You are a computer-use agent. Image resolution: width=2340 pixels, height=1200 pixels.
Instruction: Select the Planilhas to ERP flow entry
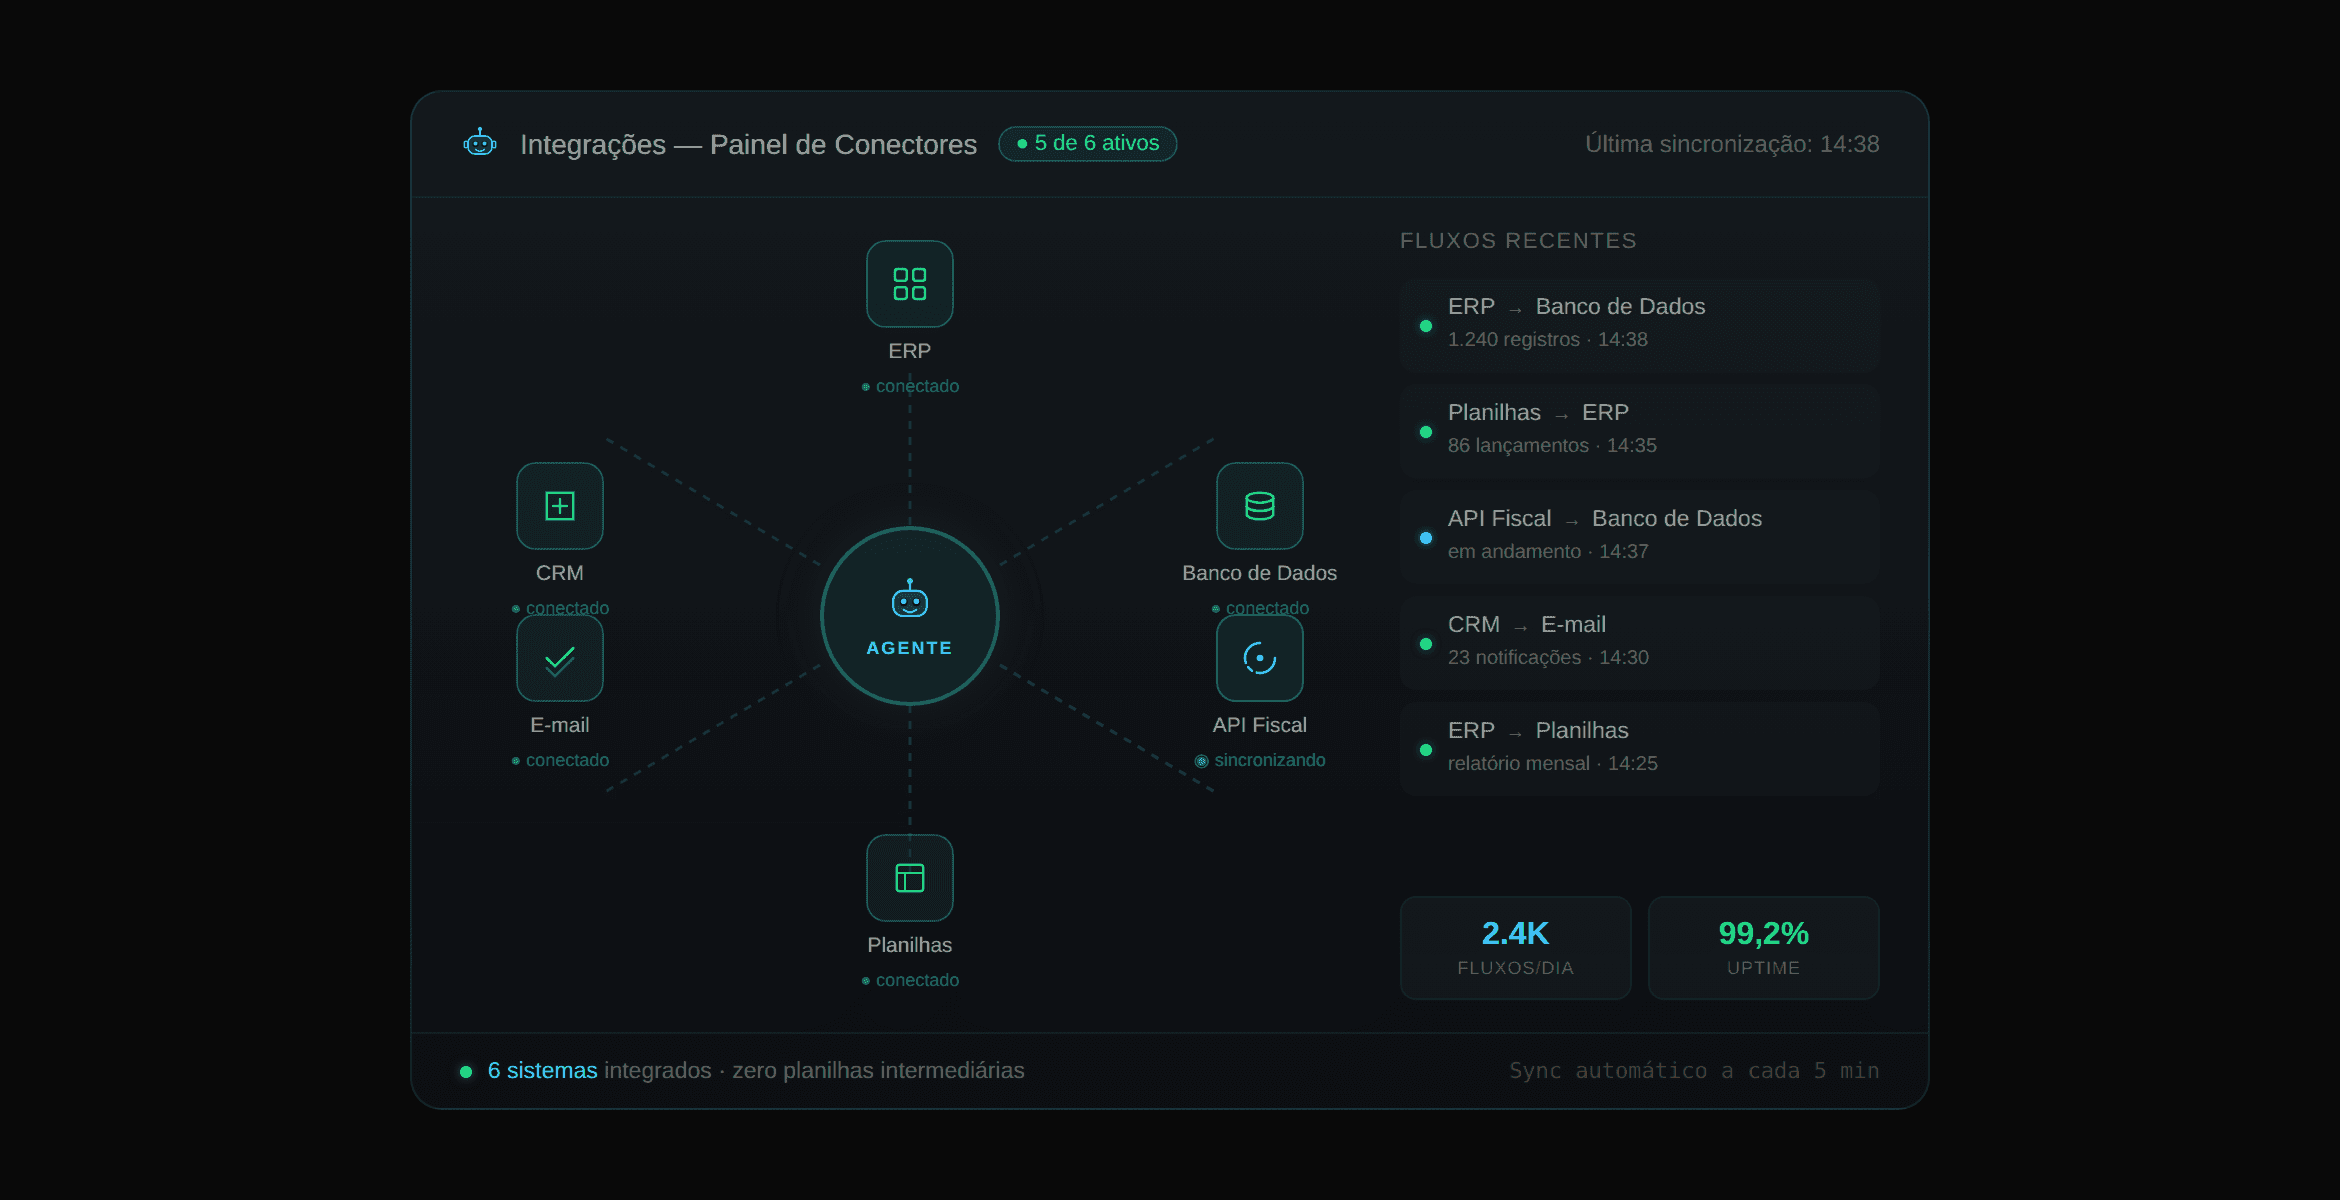[1639, 430]
